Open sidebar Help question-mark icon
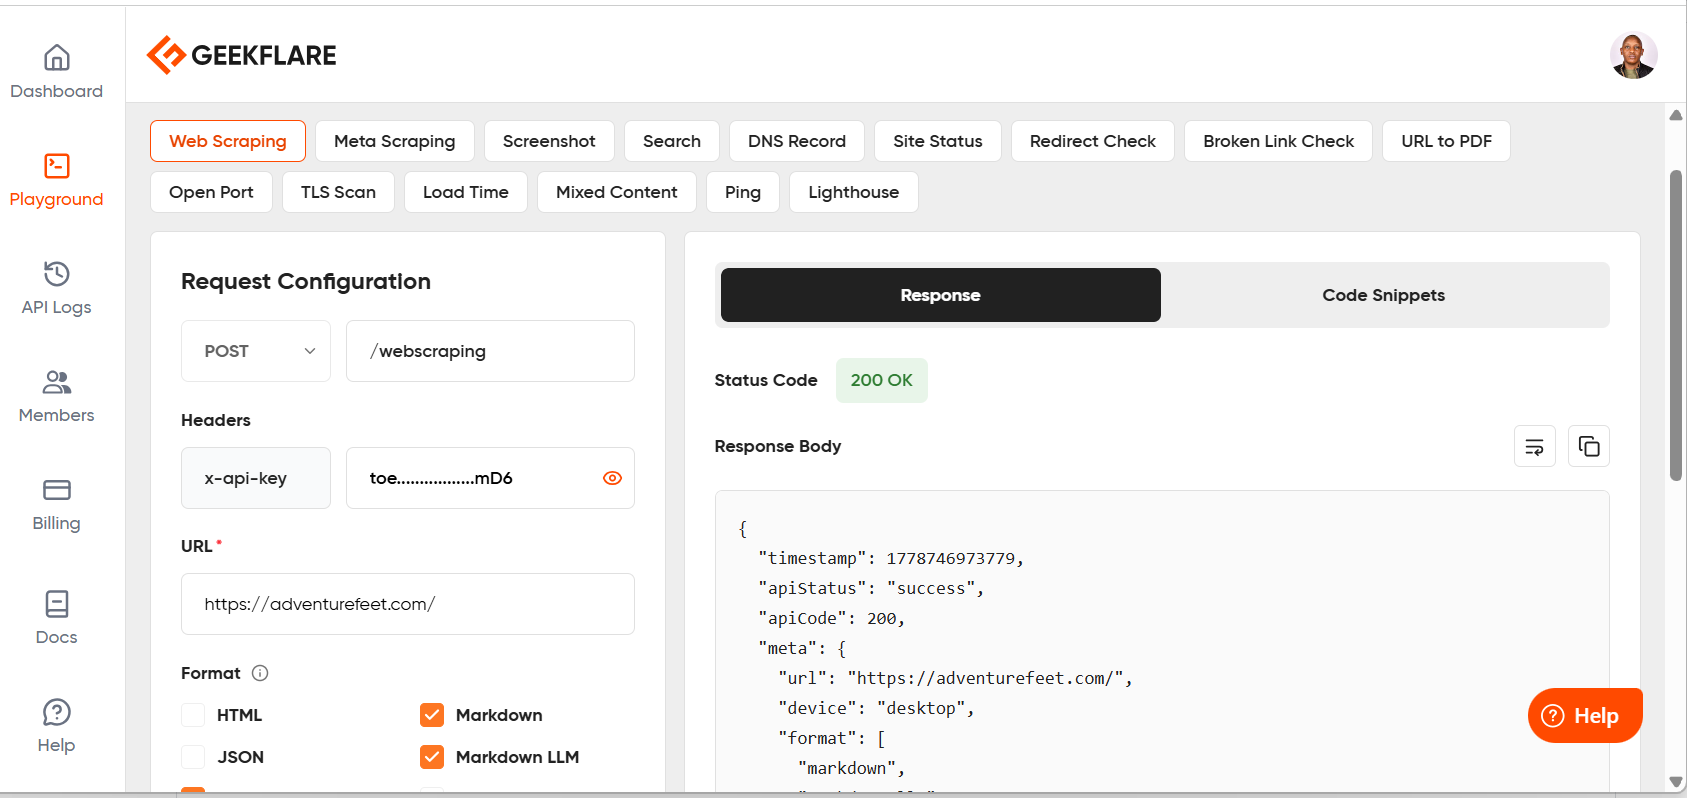 (x=57, y=712)
